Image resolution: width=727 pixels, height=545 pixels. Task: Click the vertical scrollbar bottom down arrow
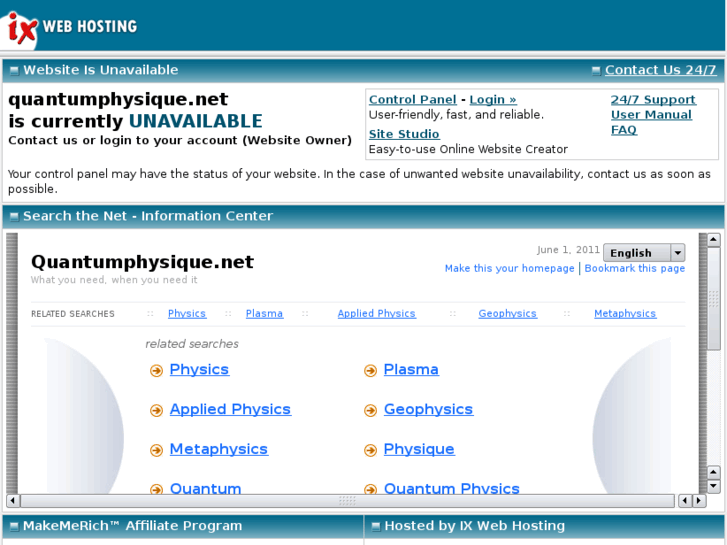coord(713,487)
